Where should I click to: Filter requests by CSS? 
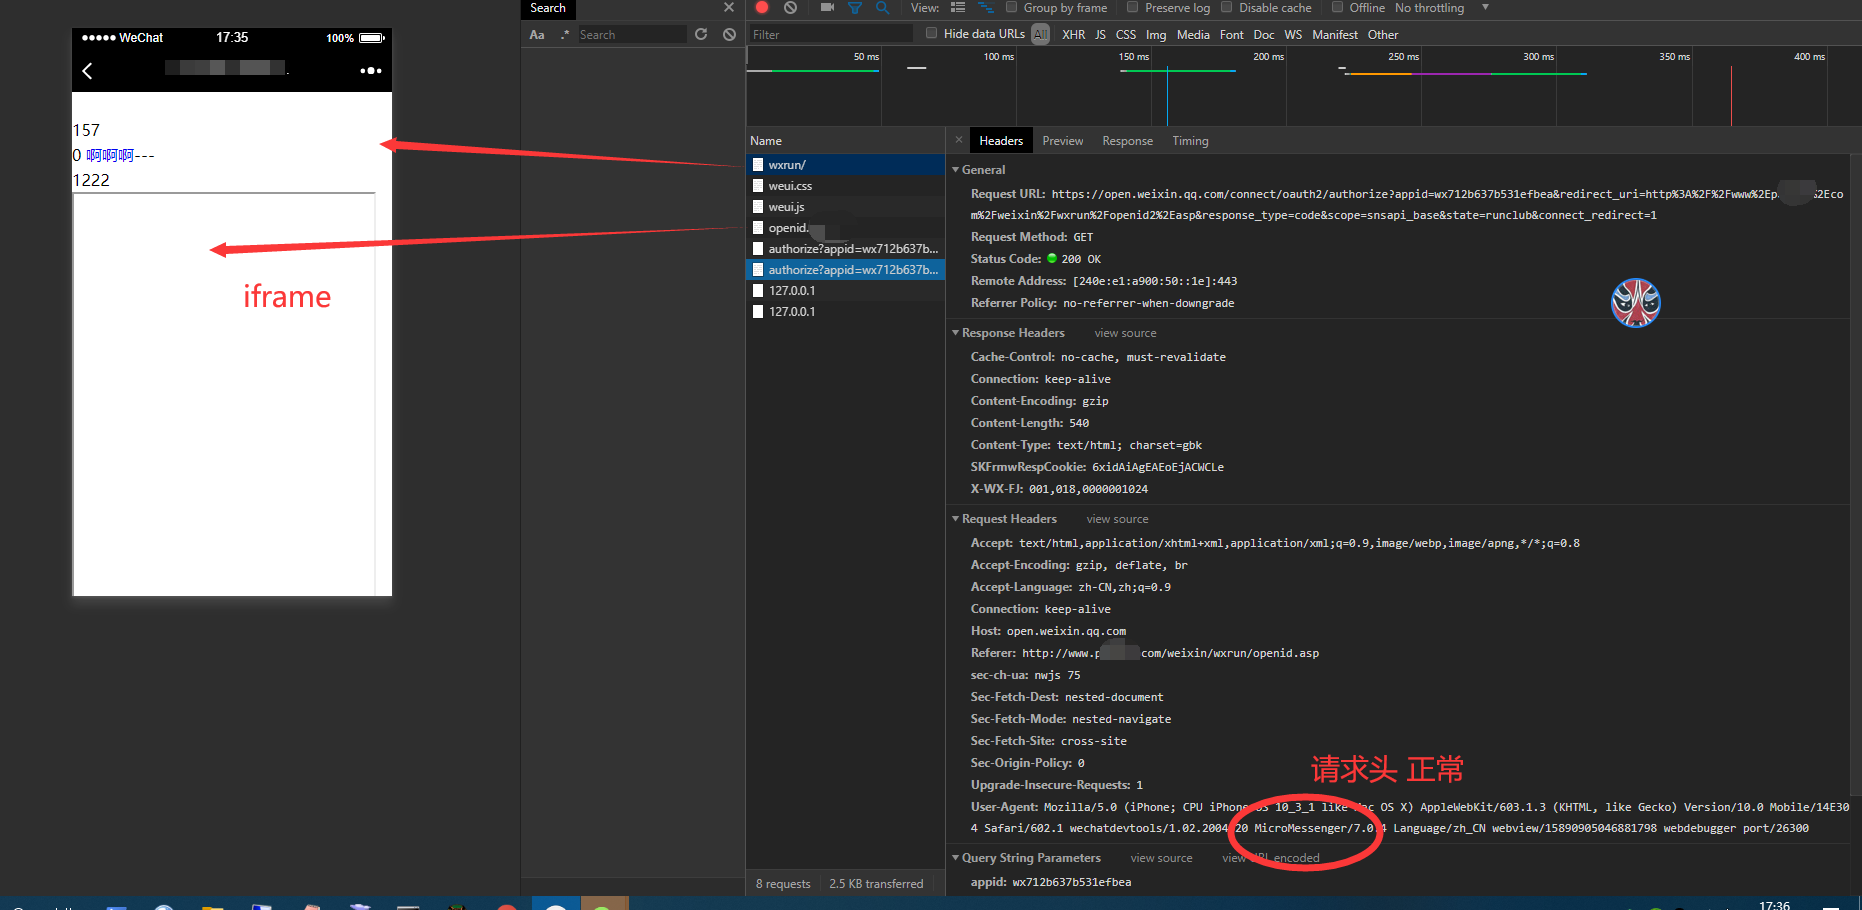(x=1126, y=34)
